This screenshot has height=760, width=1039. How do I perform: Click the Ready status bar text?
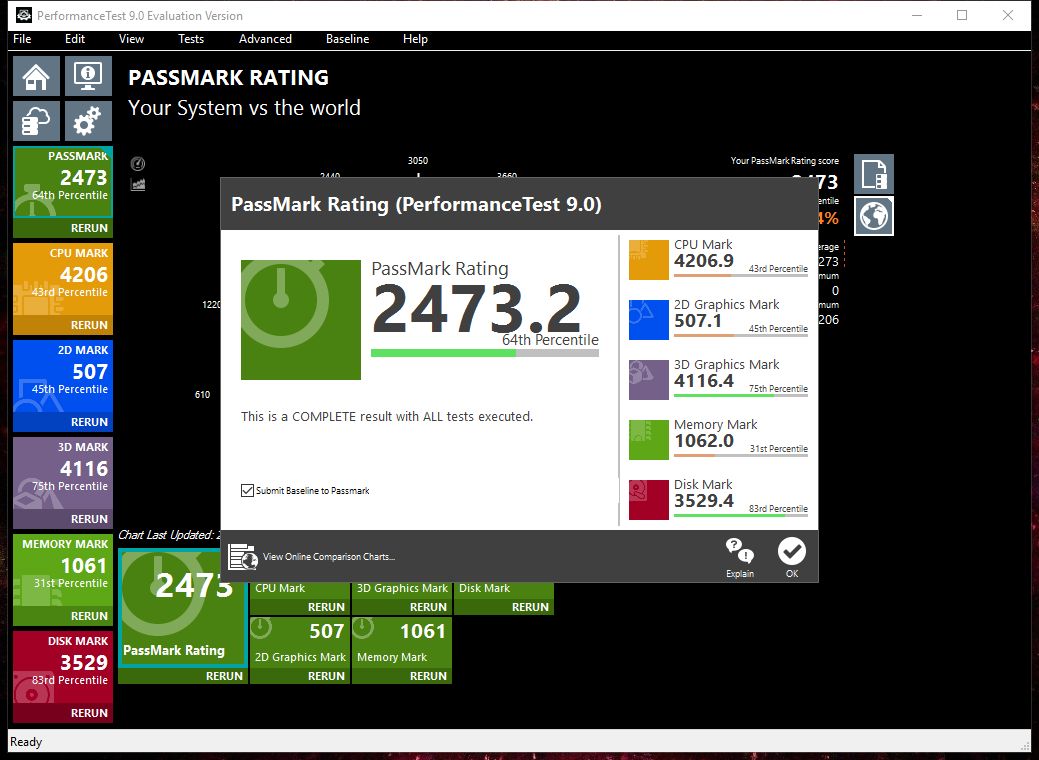click(27, 741)
